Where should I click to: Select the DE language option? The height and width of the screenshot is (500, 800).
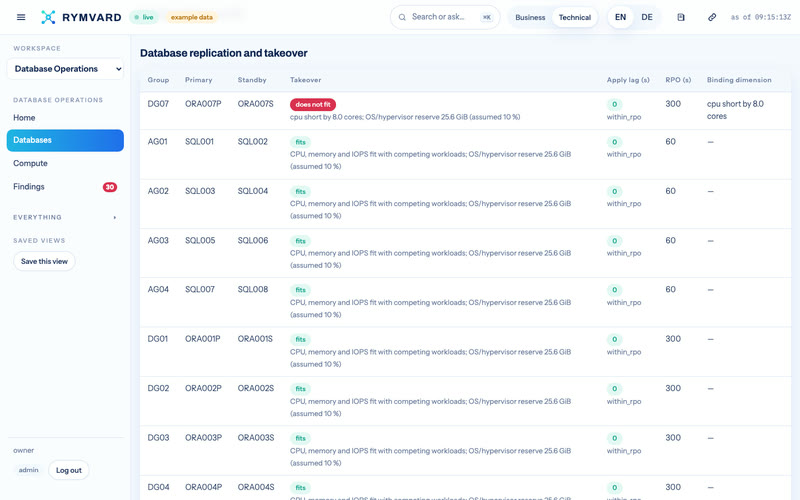[x=647, y=17]
